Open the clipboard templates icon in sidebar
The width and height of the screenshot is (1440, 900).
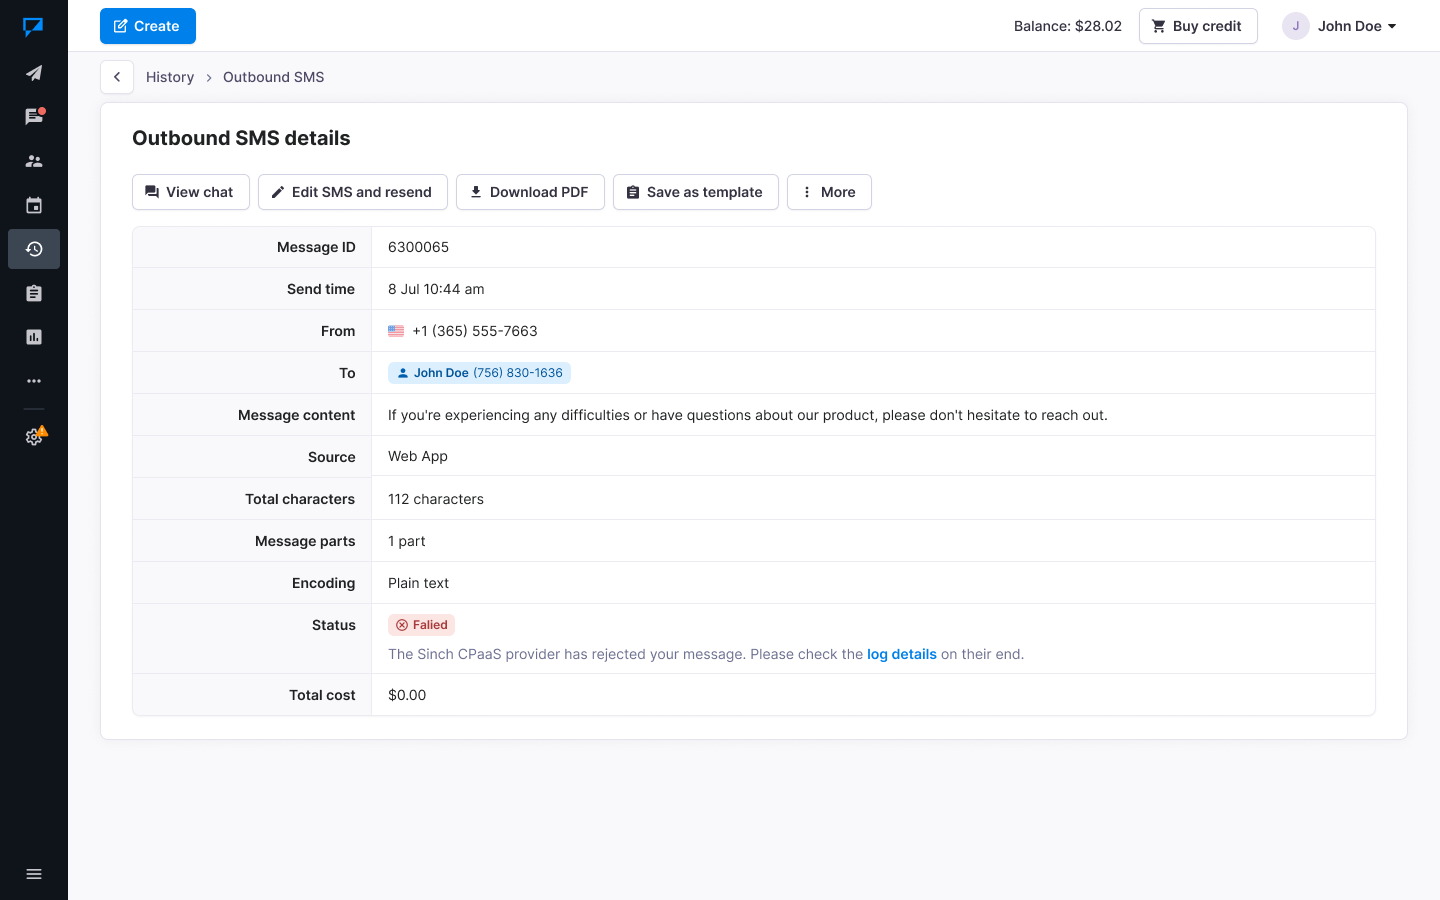(34, 293)
